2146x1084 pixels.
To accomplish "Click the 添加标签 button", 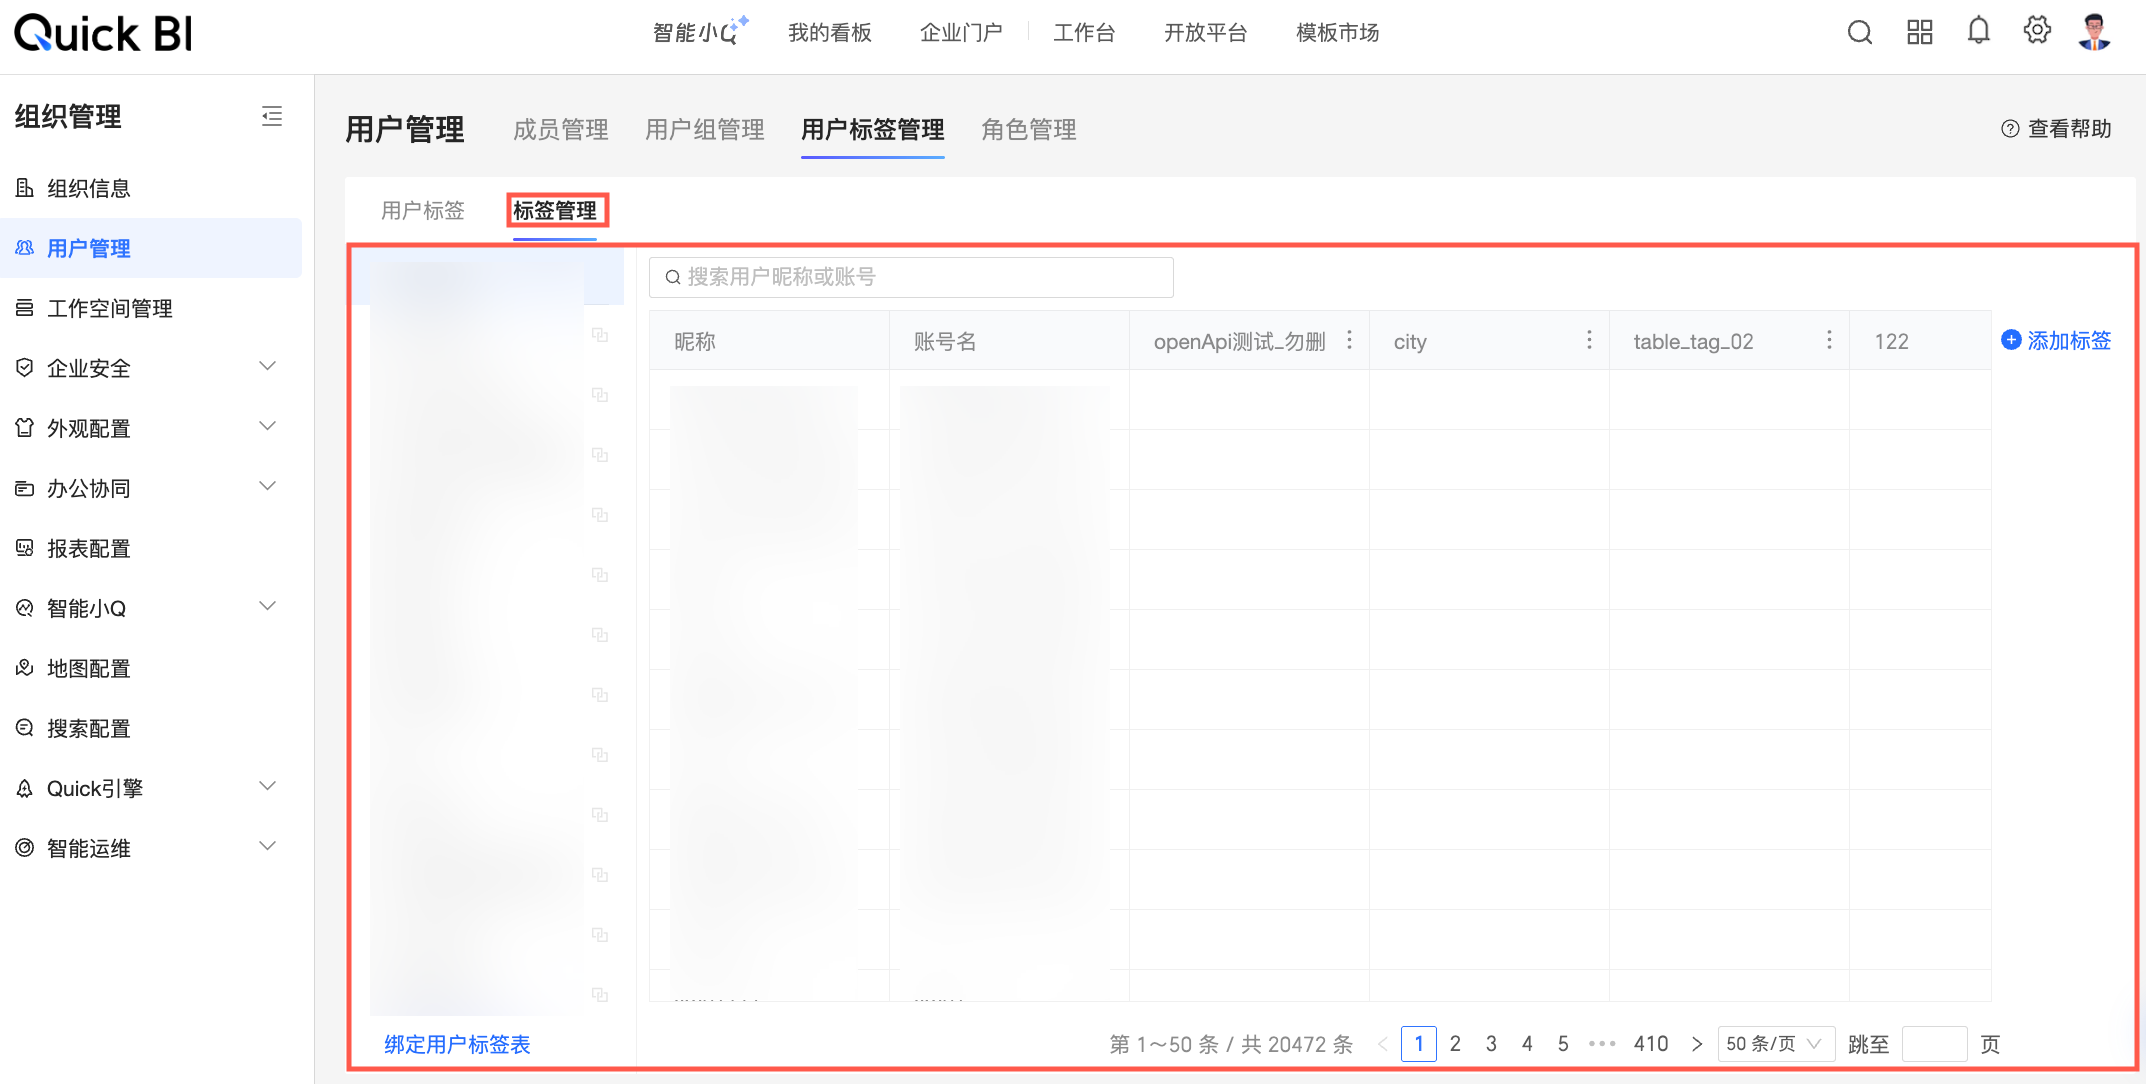I will [x=2056, y=341].
